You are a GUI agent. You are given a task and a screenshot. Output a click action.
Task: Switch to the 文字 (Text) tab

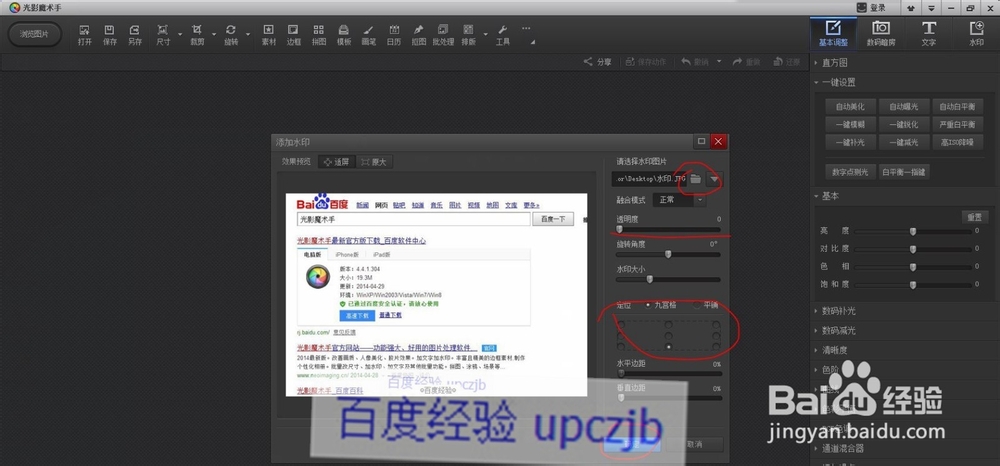pyautogui.click(x=929, y=33)
